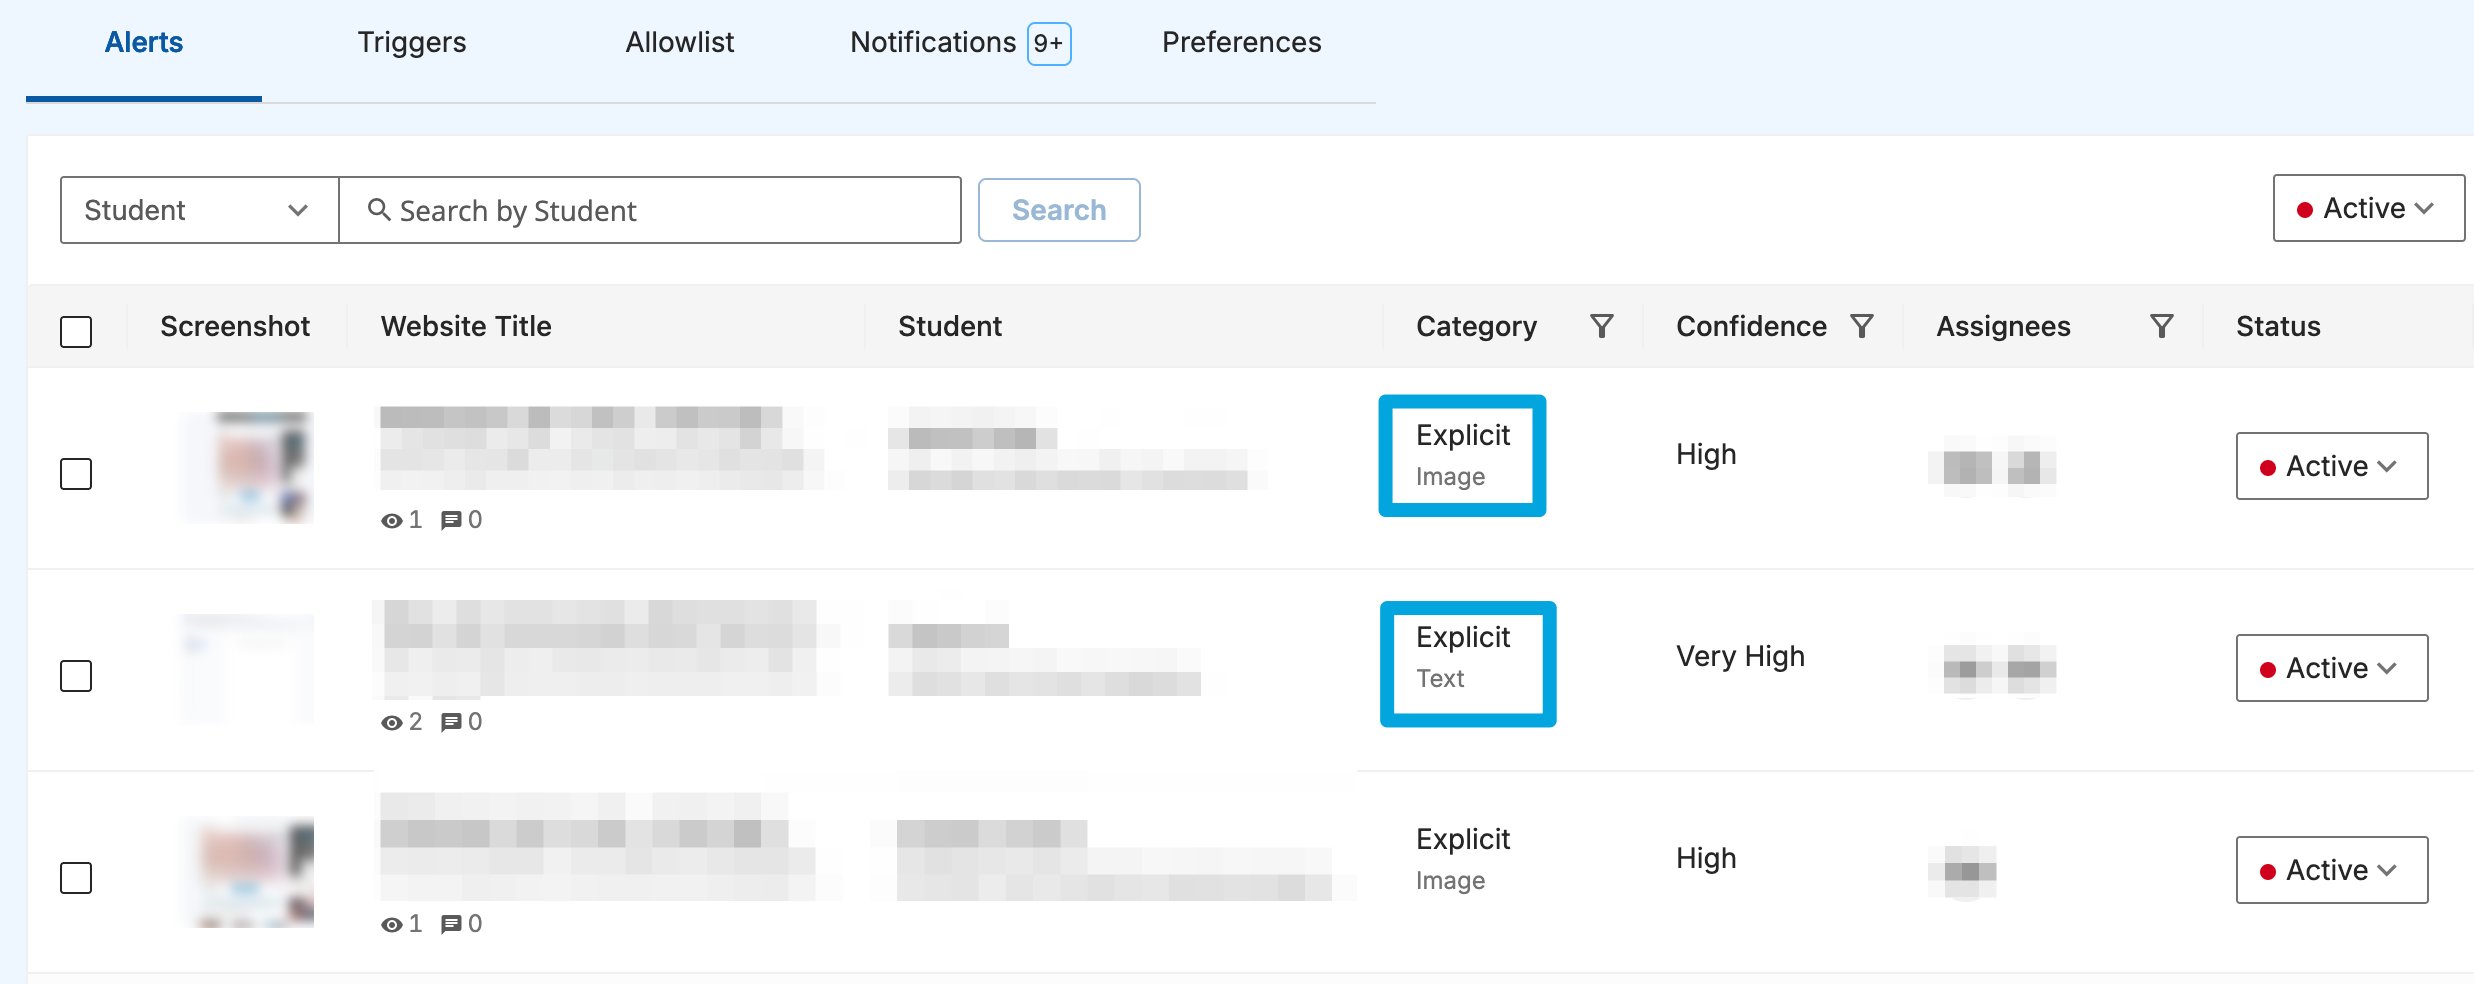Go to the Notifications tab

pyautogui.click(x=933, y=43)
